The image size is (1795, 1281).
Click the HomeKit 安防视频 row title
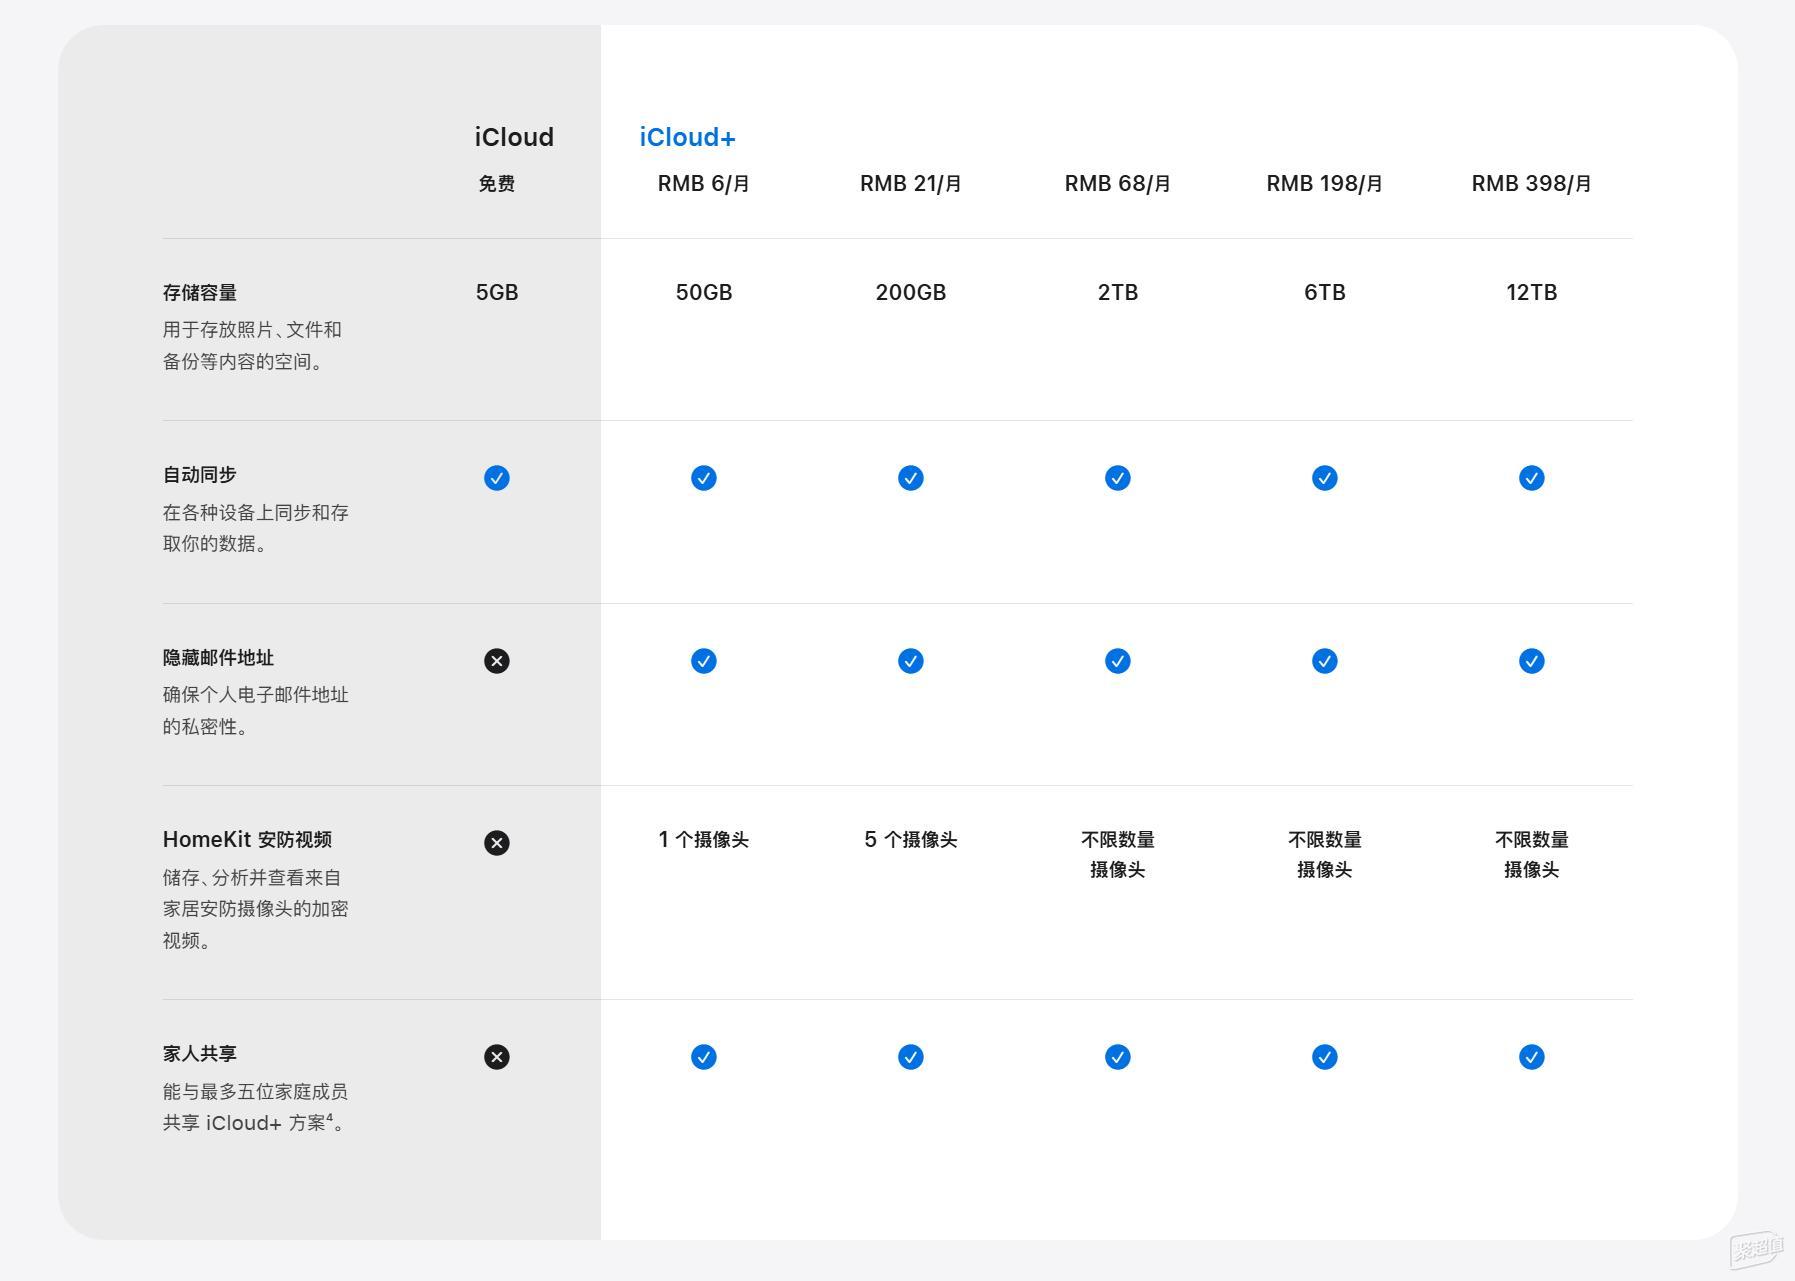pos(247,840)
